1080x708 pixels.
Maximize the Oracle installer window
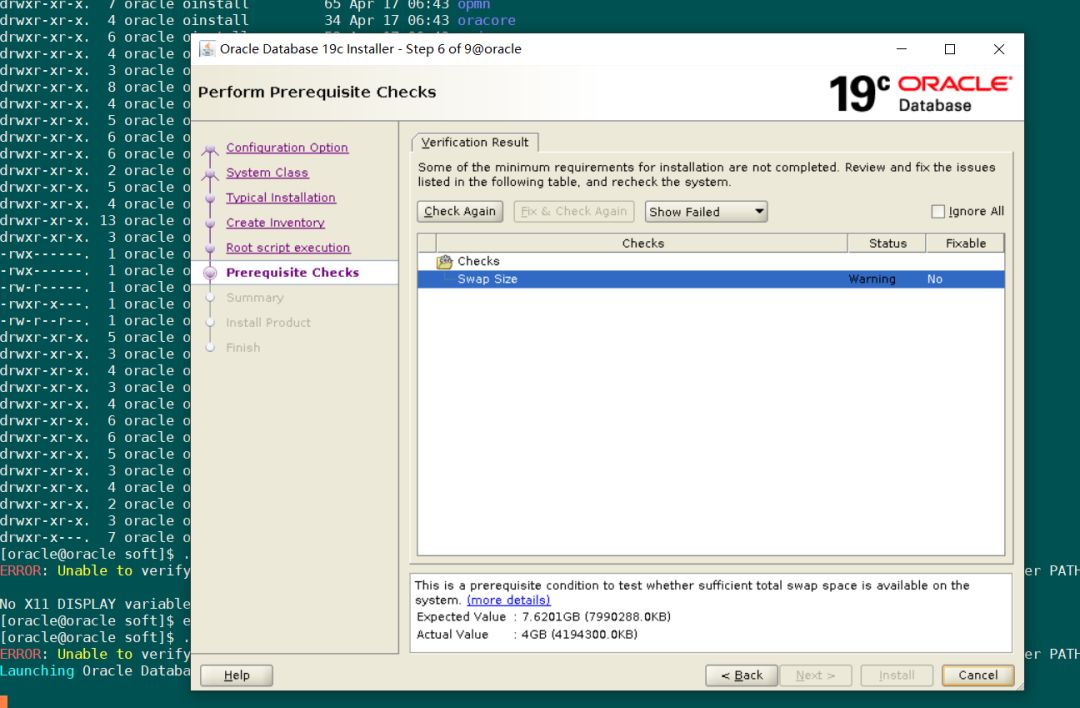click(x=950, y=49)
